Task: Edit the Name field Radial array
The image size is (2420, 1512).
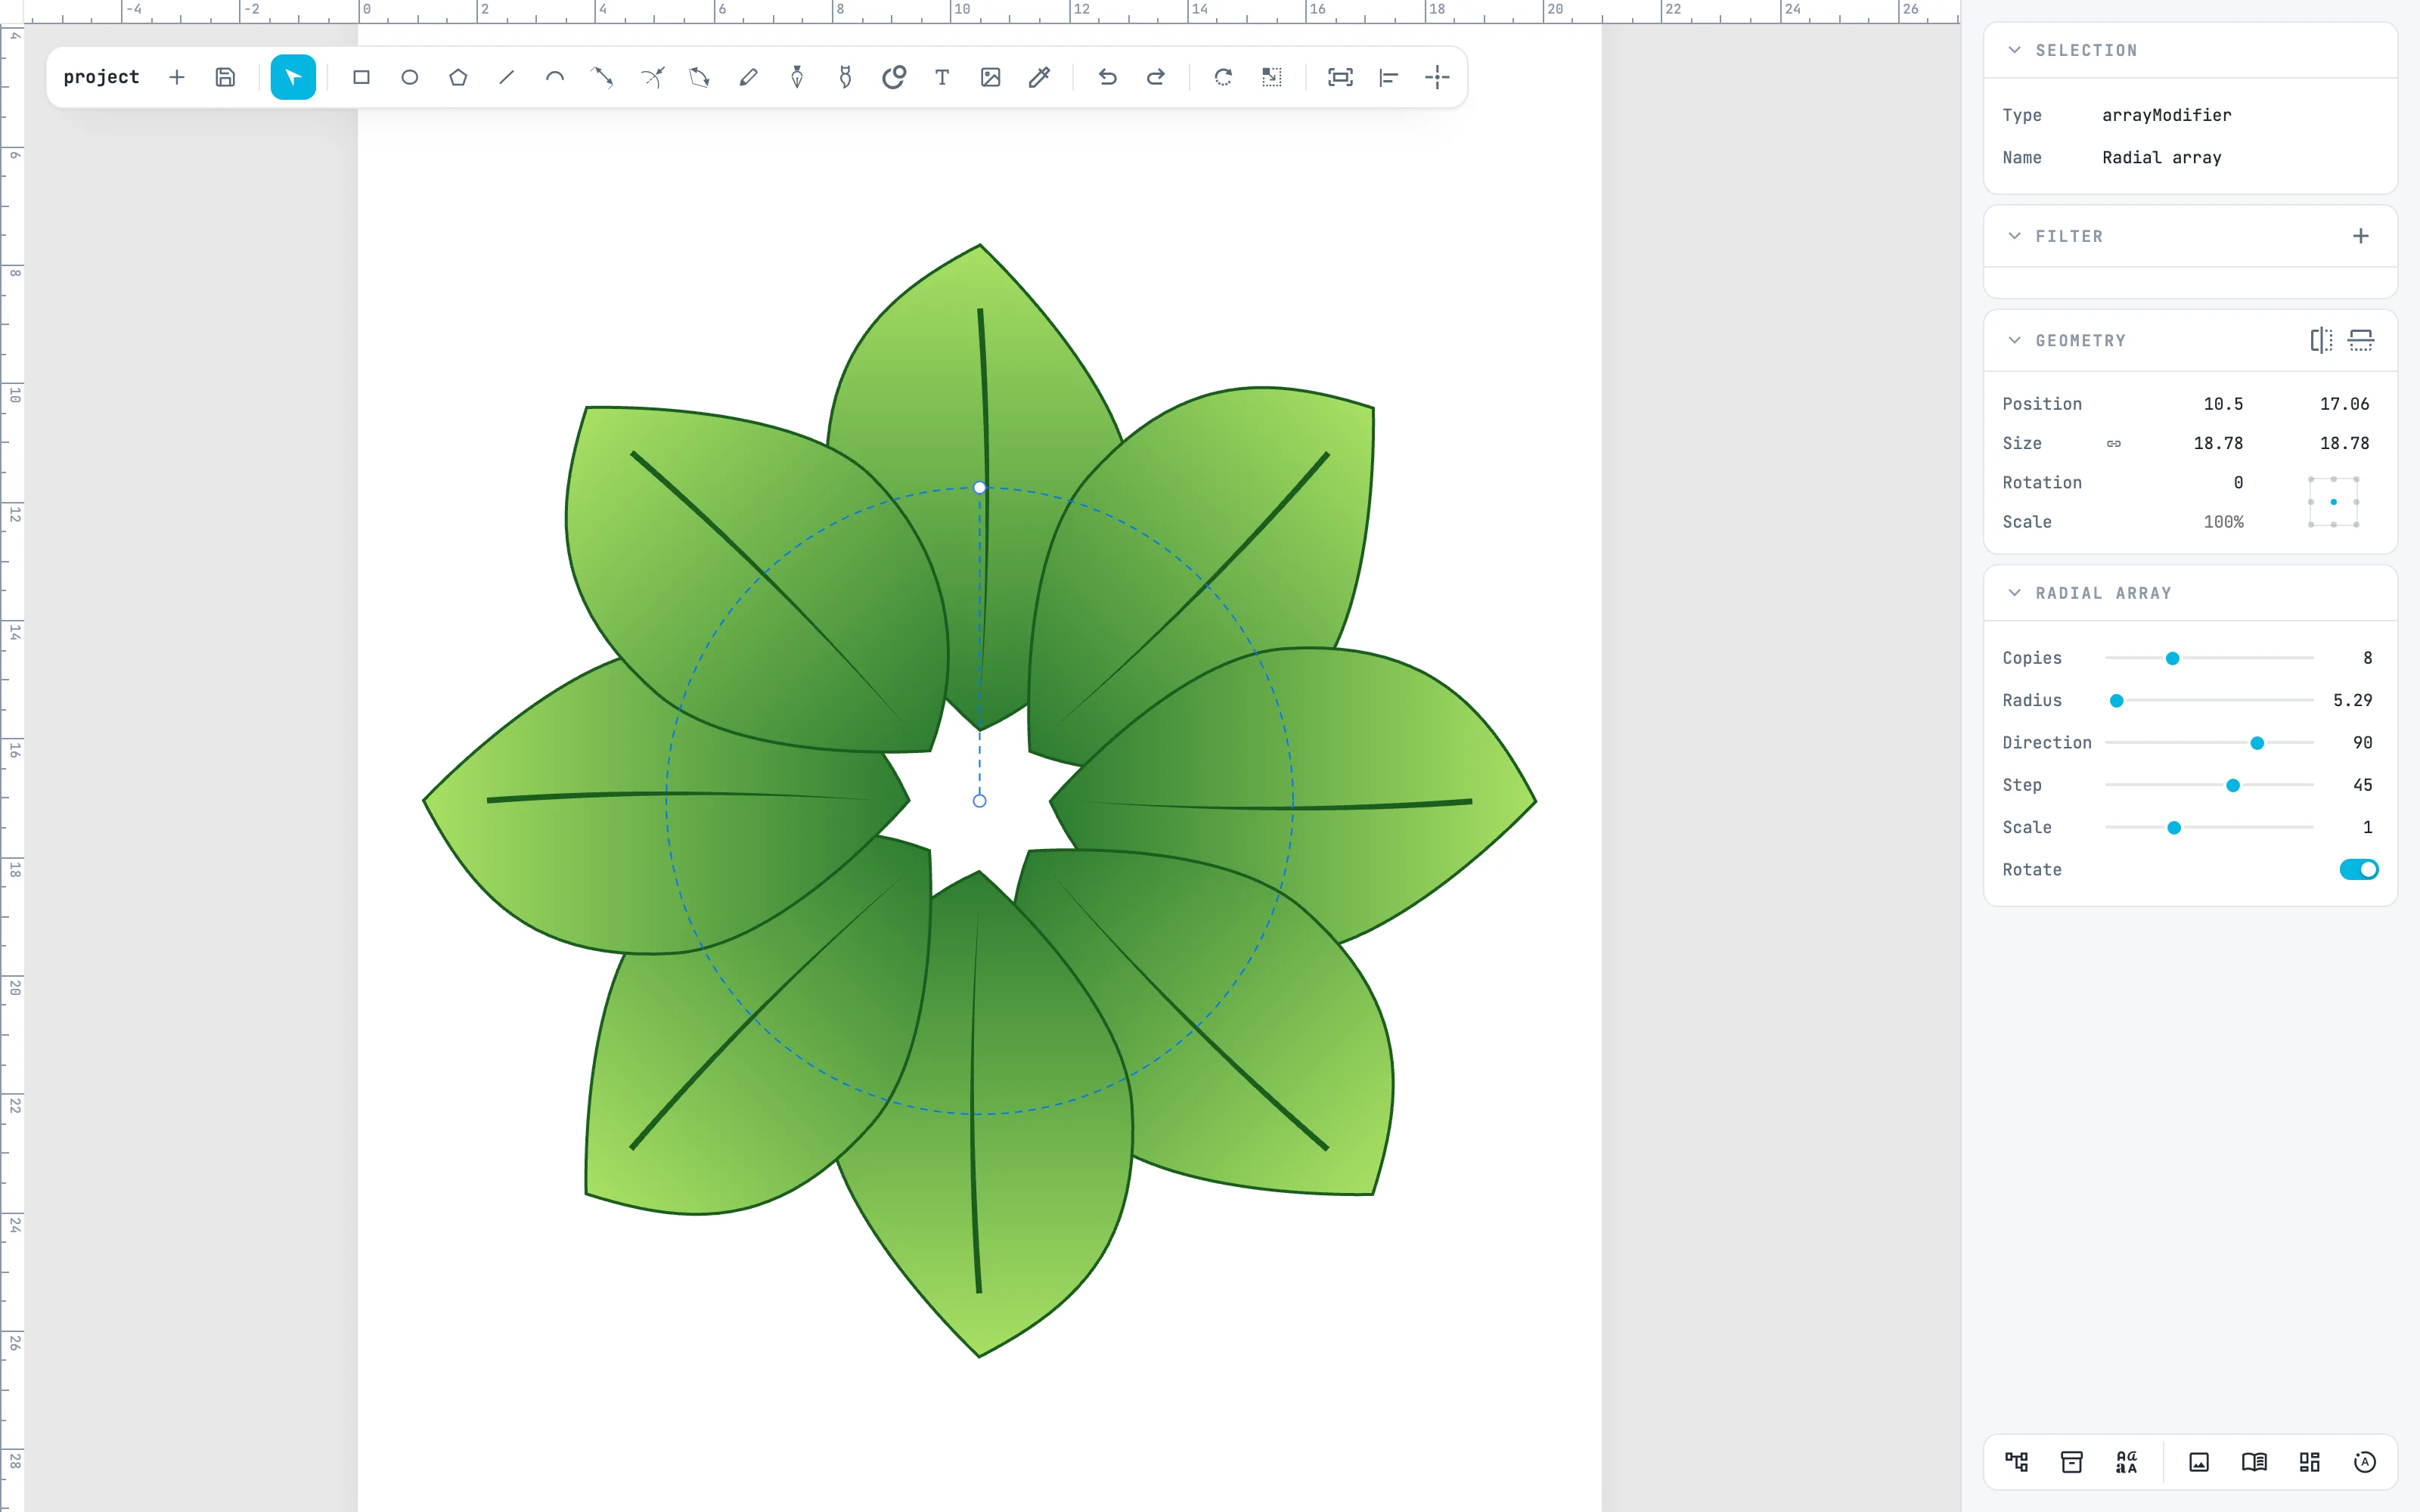Action: 2161,157
